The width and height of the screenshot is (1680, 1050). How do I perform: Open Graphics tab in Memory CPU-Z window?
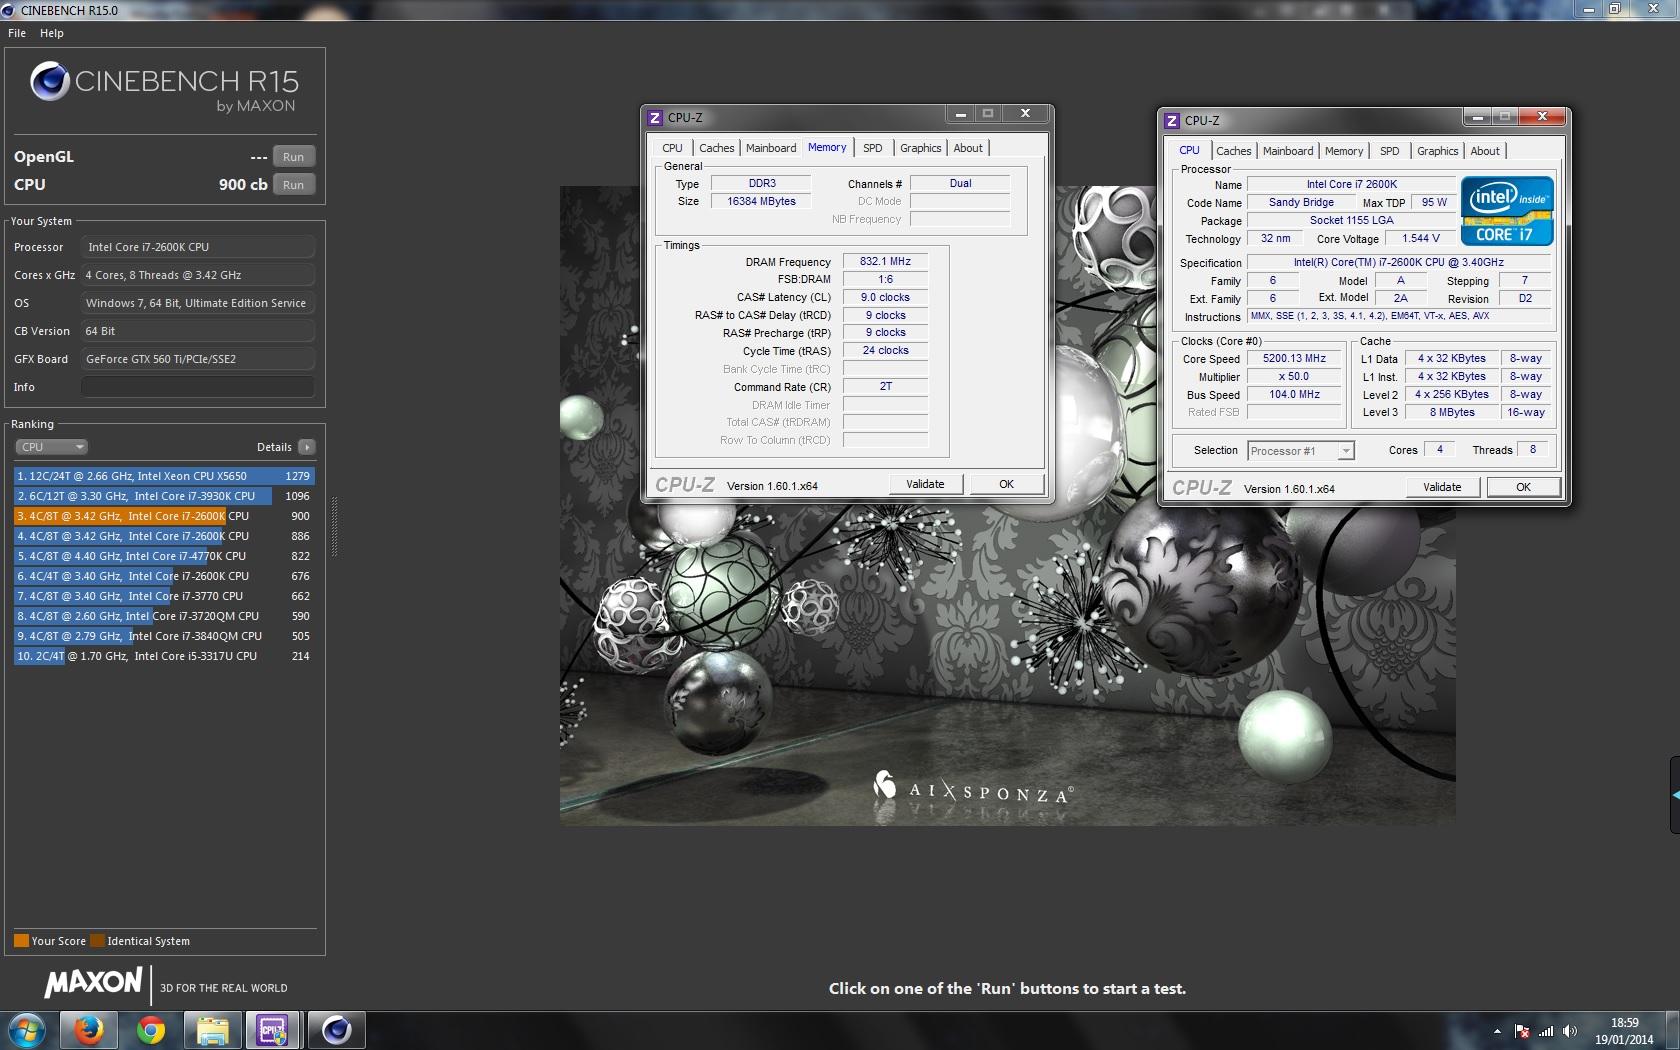point(920,148)
